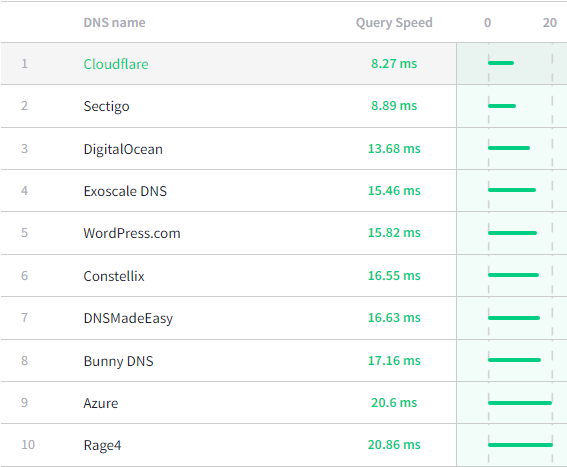Click the Rage4 speed bar
567x467 pixels.
click(x=520, y=445)
